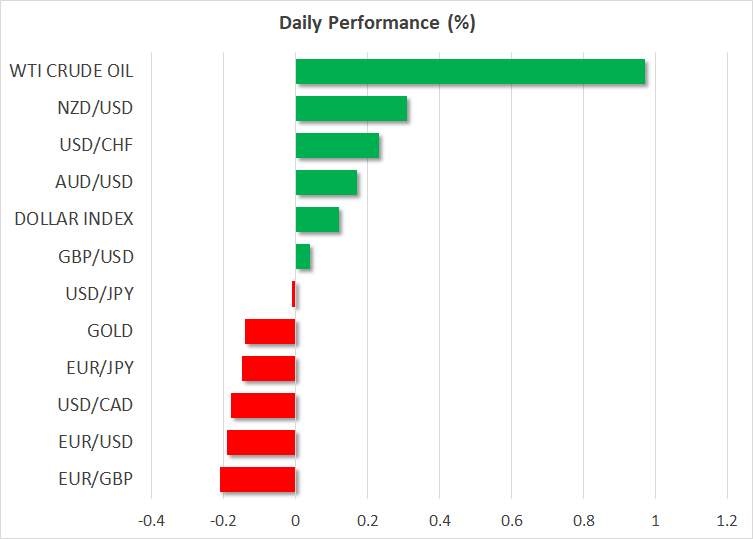Click the EUR/GBP category label
This screenshot has height=539, width=753.
point(96,479)
